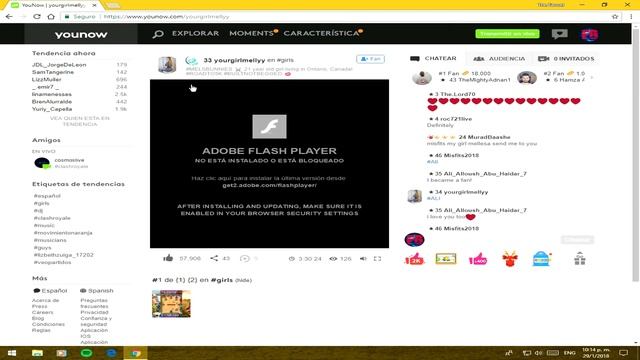Open trending user Yuriy_Capella
Screen dimensions: 640x360
point(52,109)
